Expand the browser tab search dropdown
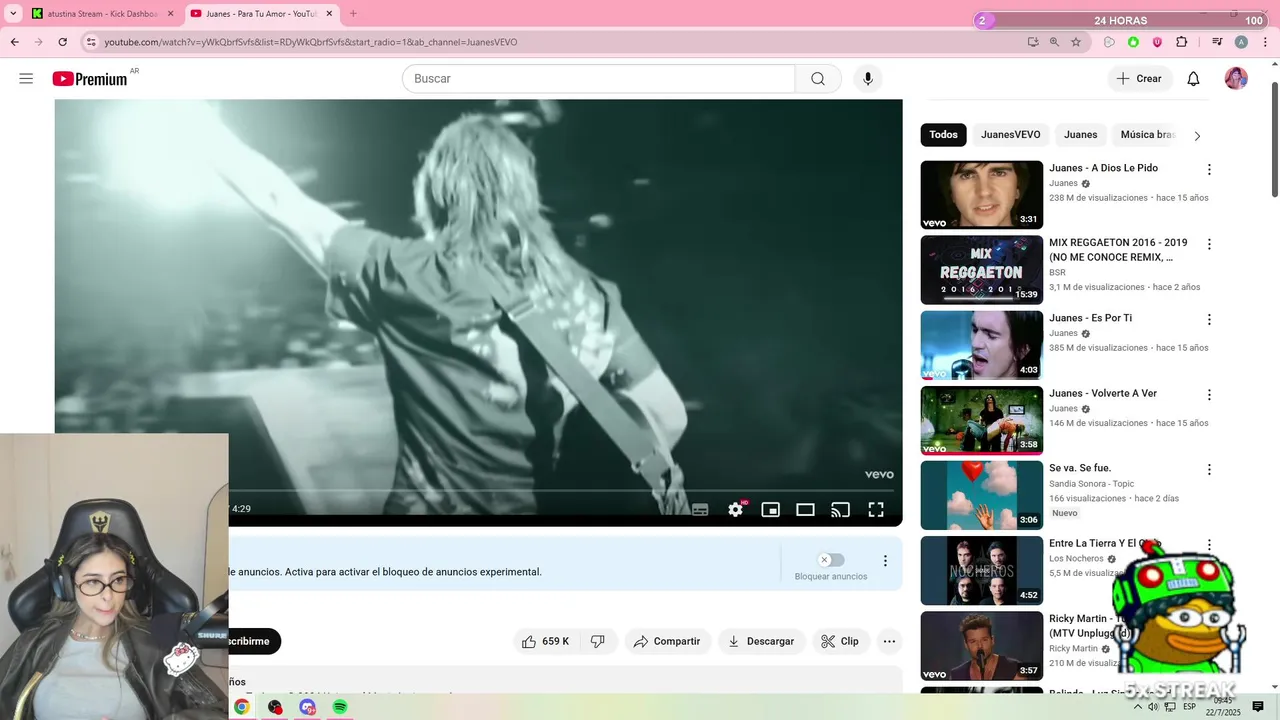 13,14
